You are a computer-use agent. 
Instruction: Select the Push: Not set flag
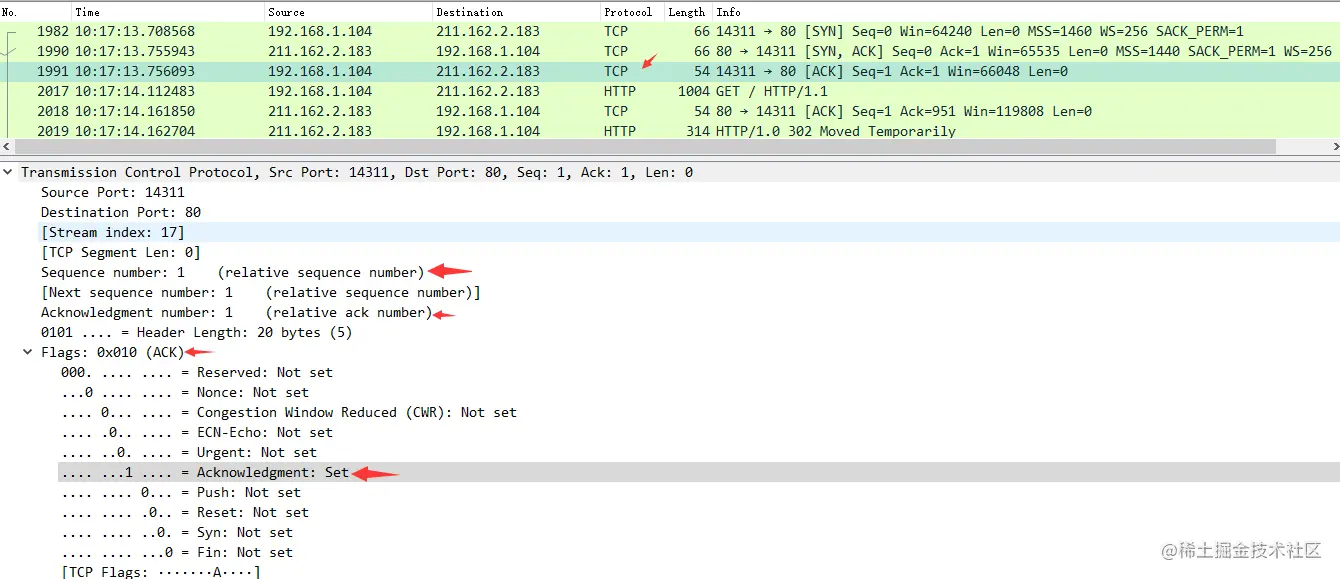click(x=181, y=492)
